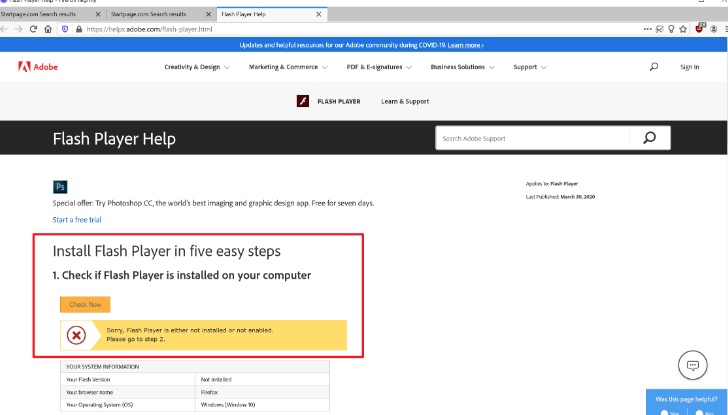This screenshot has height=415, width=728.
Task: Click the 'Flash Player Help' page title
Action: (114, 139)
